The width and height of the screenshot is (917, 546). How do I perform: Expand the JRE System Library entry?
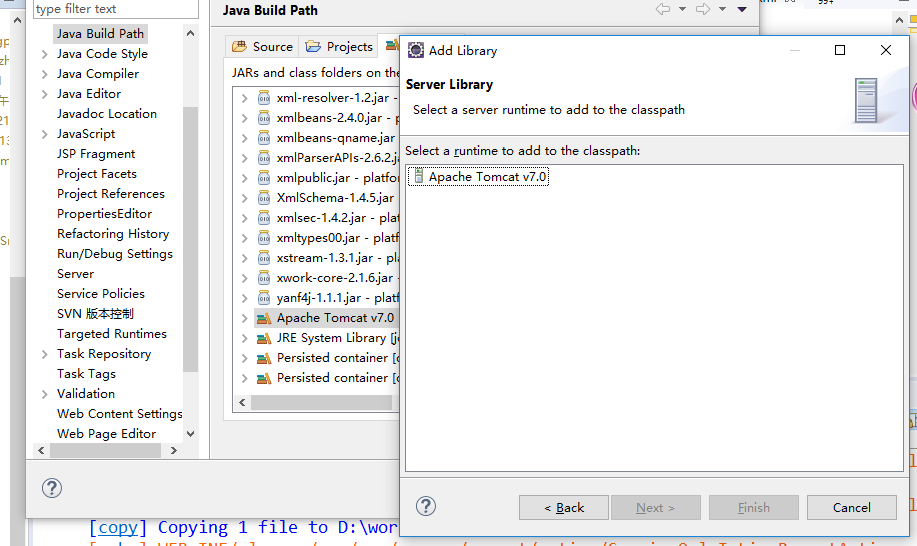point(244,338)
